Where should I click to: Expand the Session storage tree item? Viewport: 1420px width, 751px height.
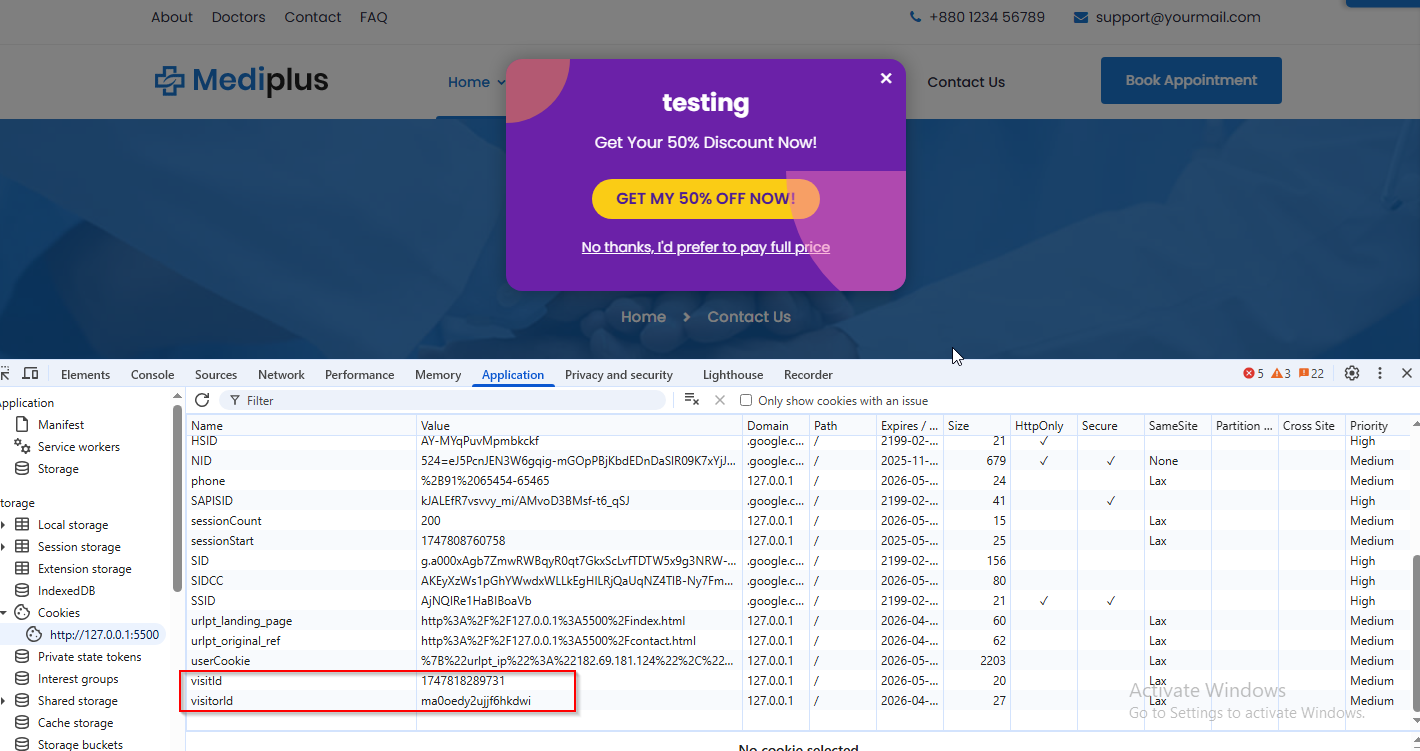point(4,547)
